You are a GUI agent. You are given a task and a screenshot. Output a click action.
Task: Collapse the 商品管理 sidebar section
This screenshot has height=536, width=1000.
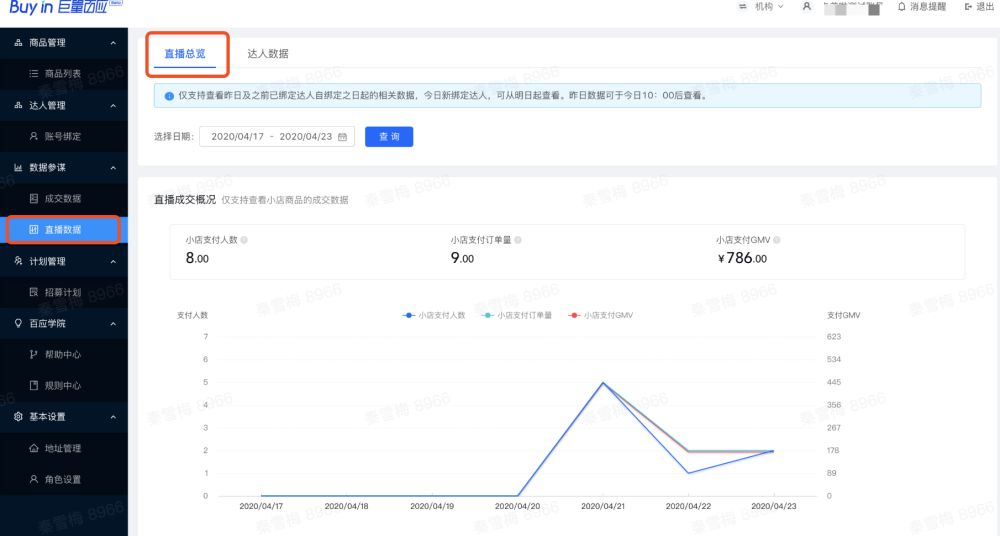coord(113,43)
